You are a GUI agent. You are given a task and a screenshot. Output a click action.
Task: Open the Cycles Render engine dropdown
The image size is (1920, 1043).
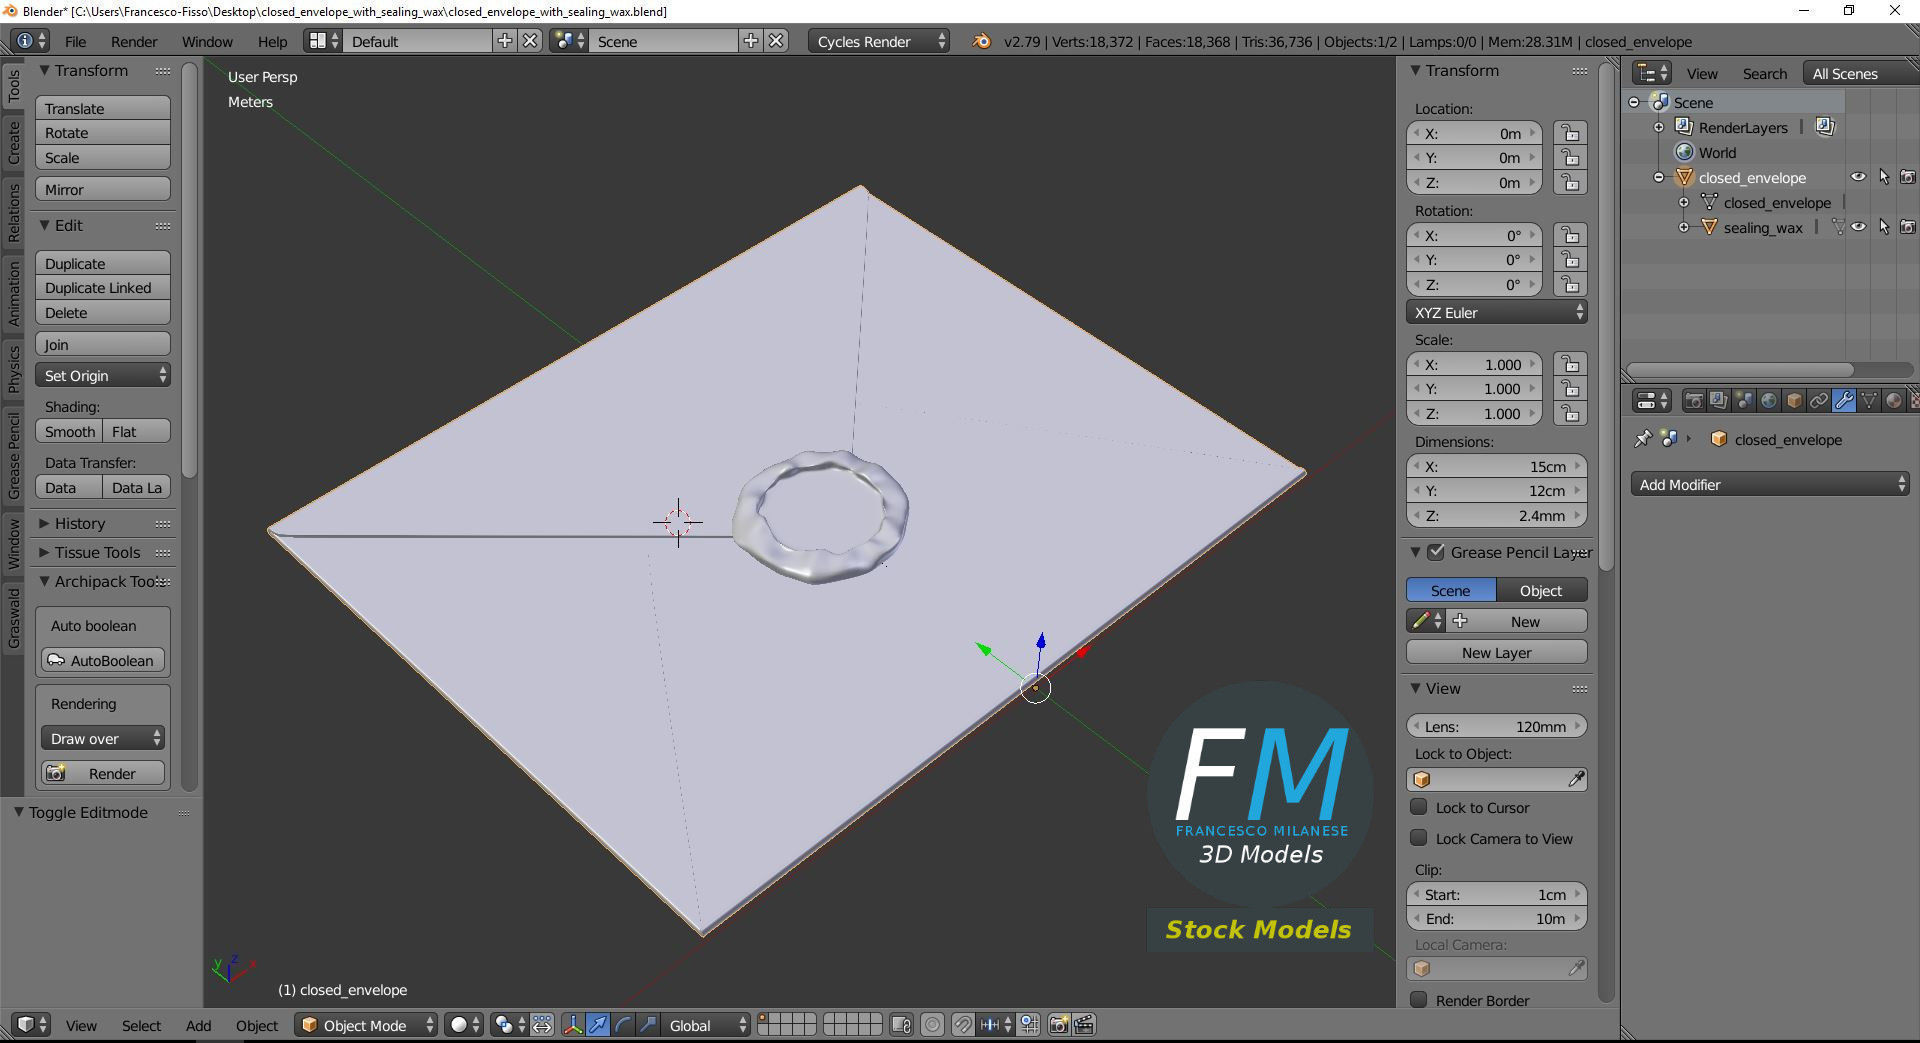point(878,41)
